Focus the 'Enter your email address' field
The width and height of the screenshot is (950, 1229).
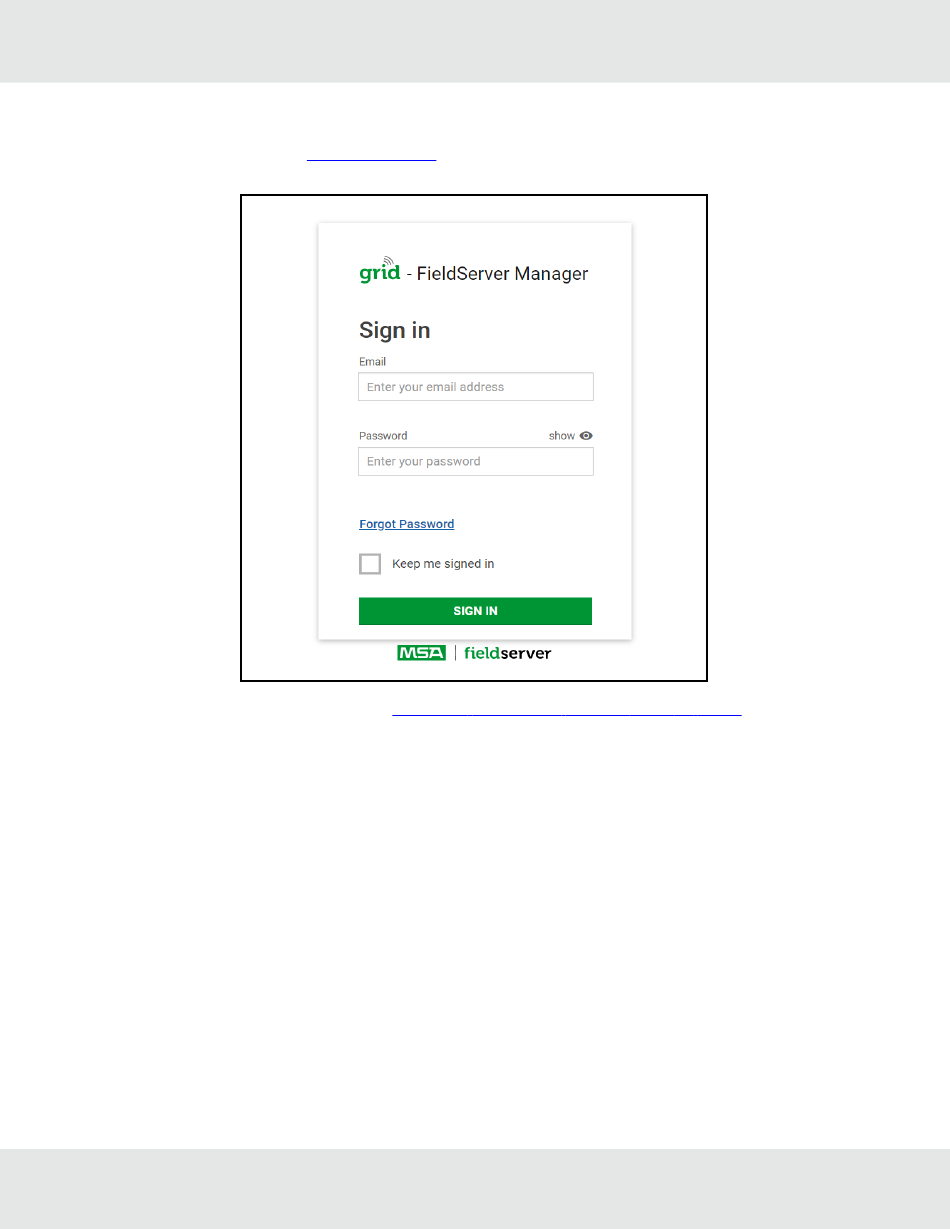(x=476, y=387)
